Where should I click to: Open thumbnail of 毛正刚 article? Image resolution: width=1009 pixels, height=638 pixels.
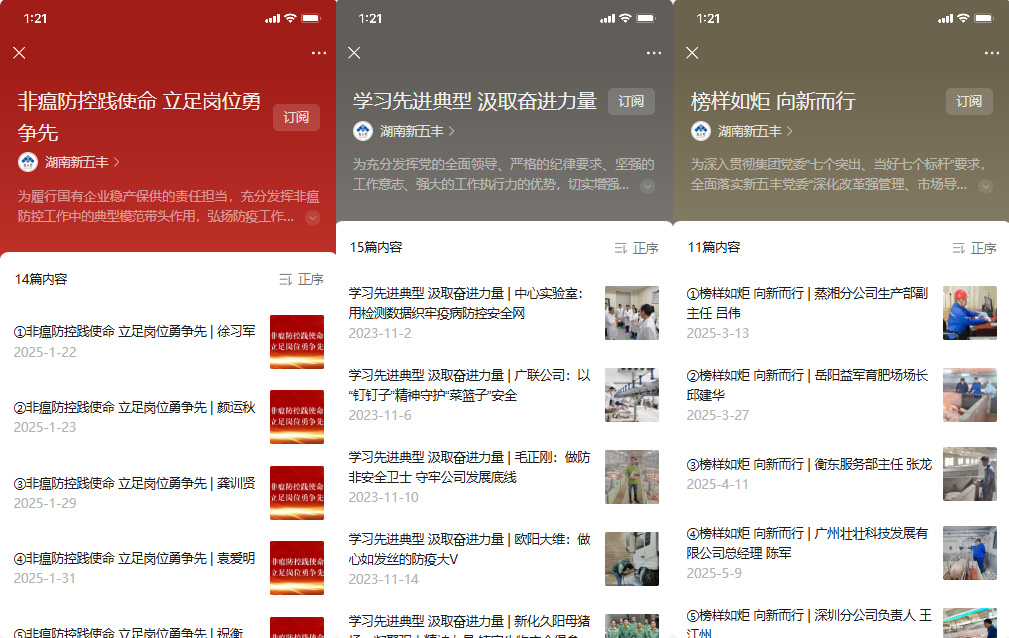tap(632, 476)
